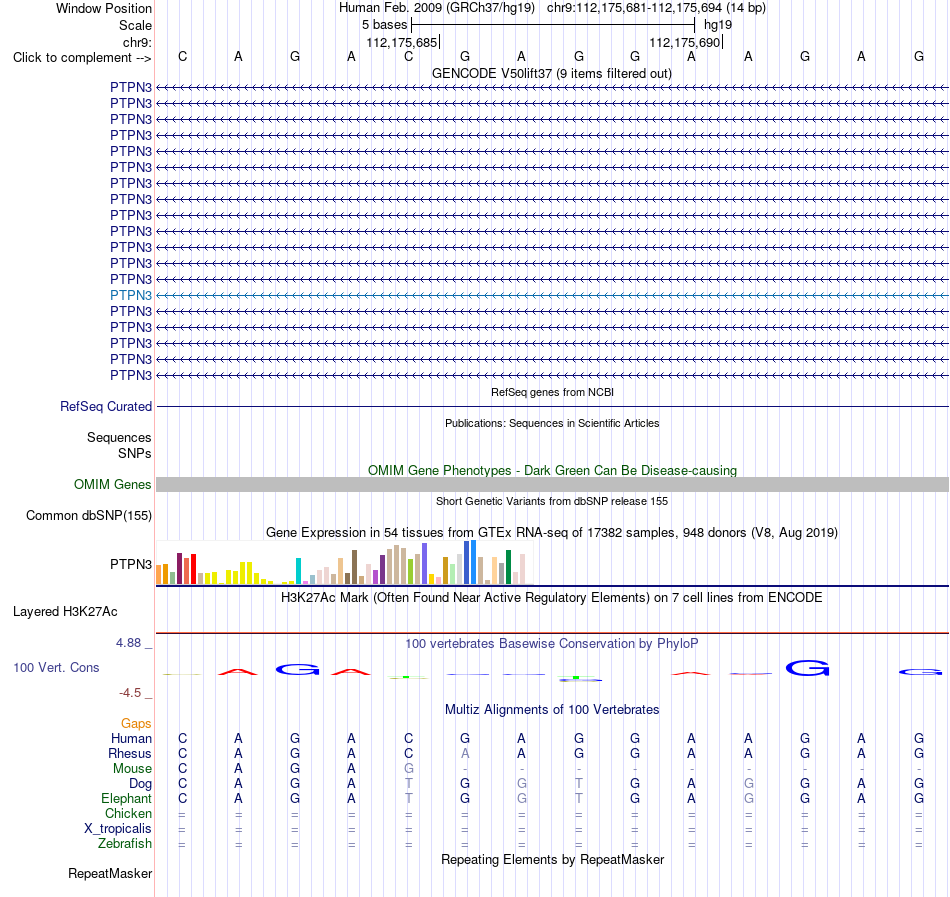Click the 'Rhesus' alignment row label
The image size is (950, 897).
(x=130, y=753)
